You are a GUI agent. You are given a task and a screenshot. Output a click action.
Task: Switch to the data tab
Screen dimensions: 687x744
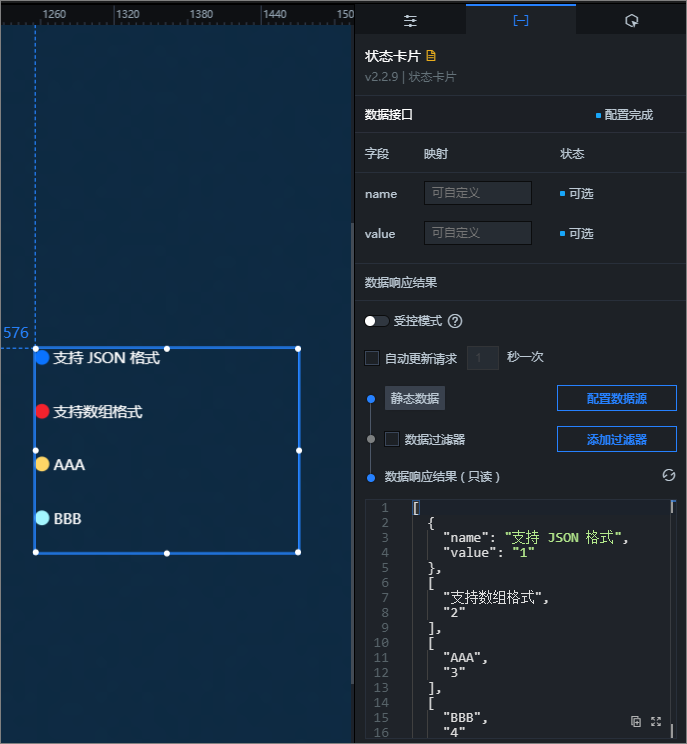click(x=520, y=20)
